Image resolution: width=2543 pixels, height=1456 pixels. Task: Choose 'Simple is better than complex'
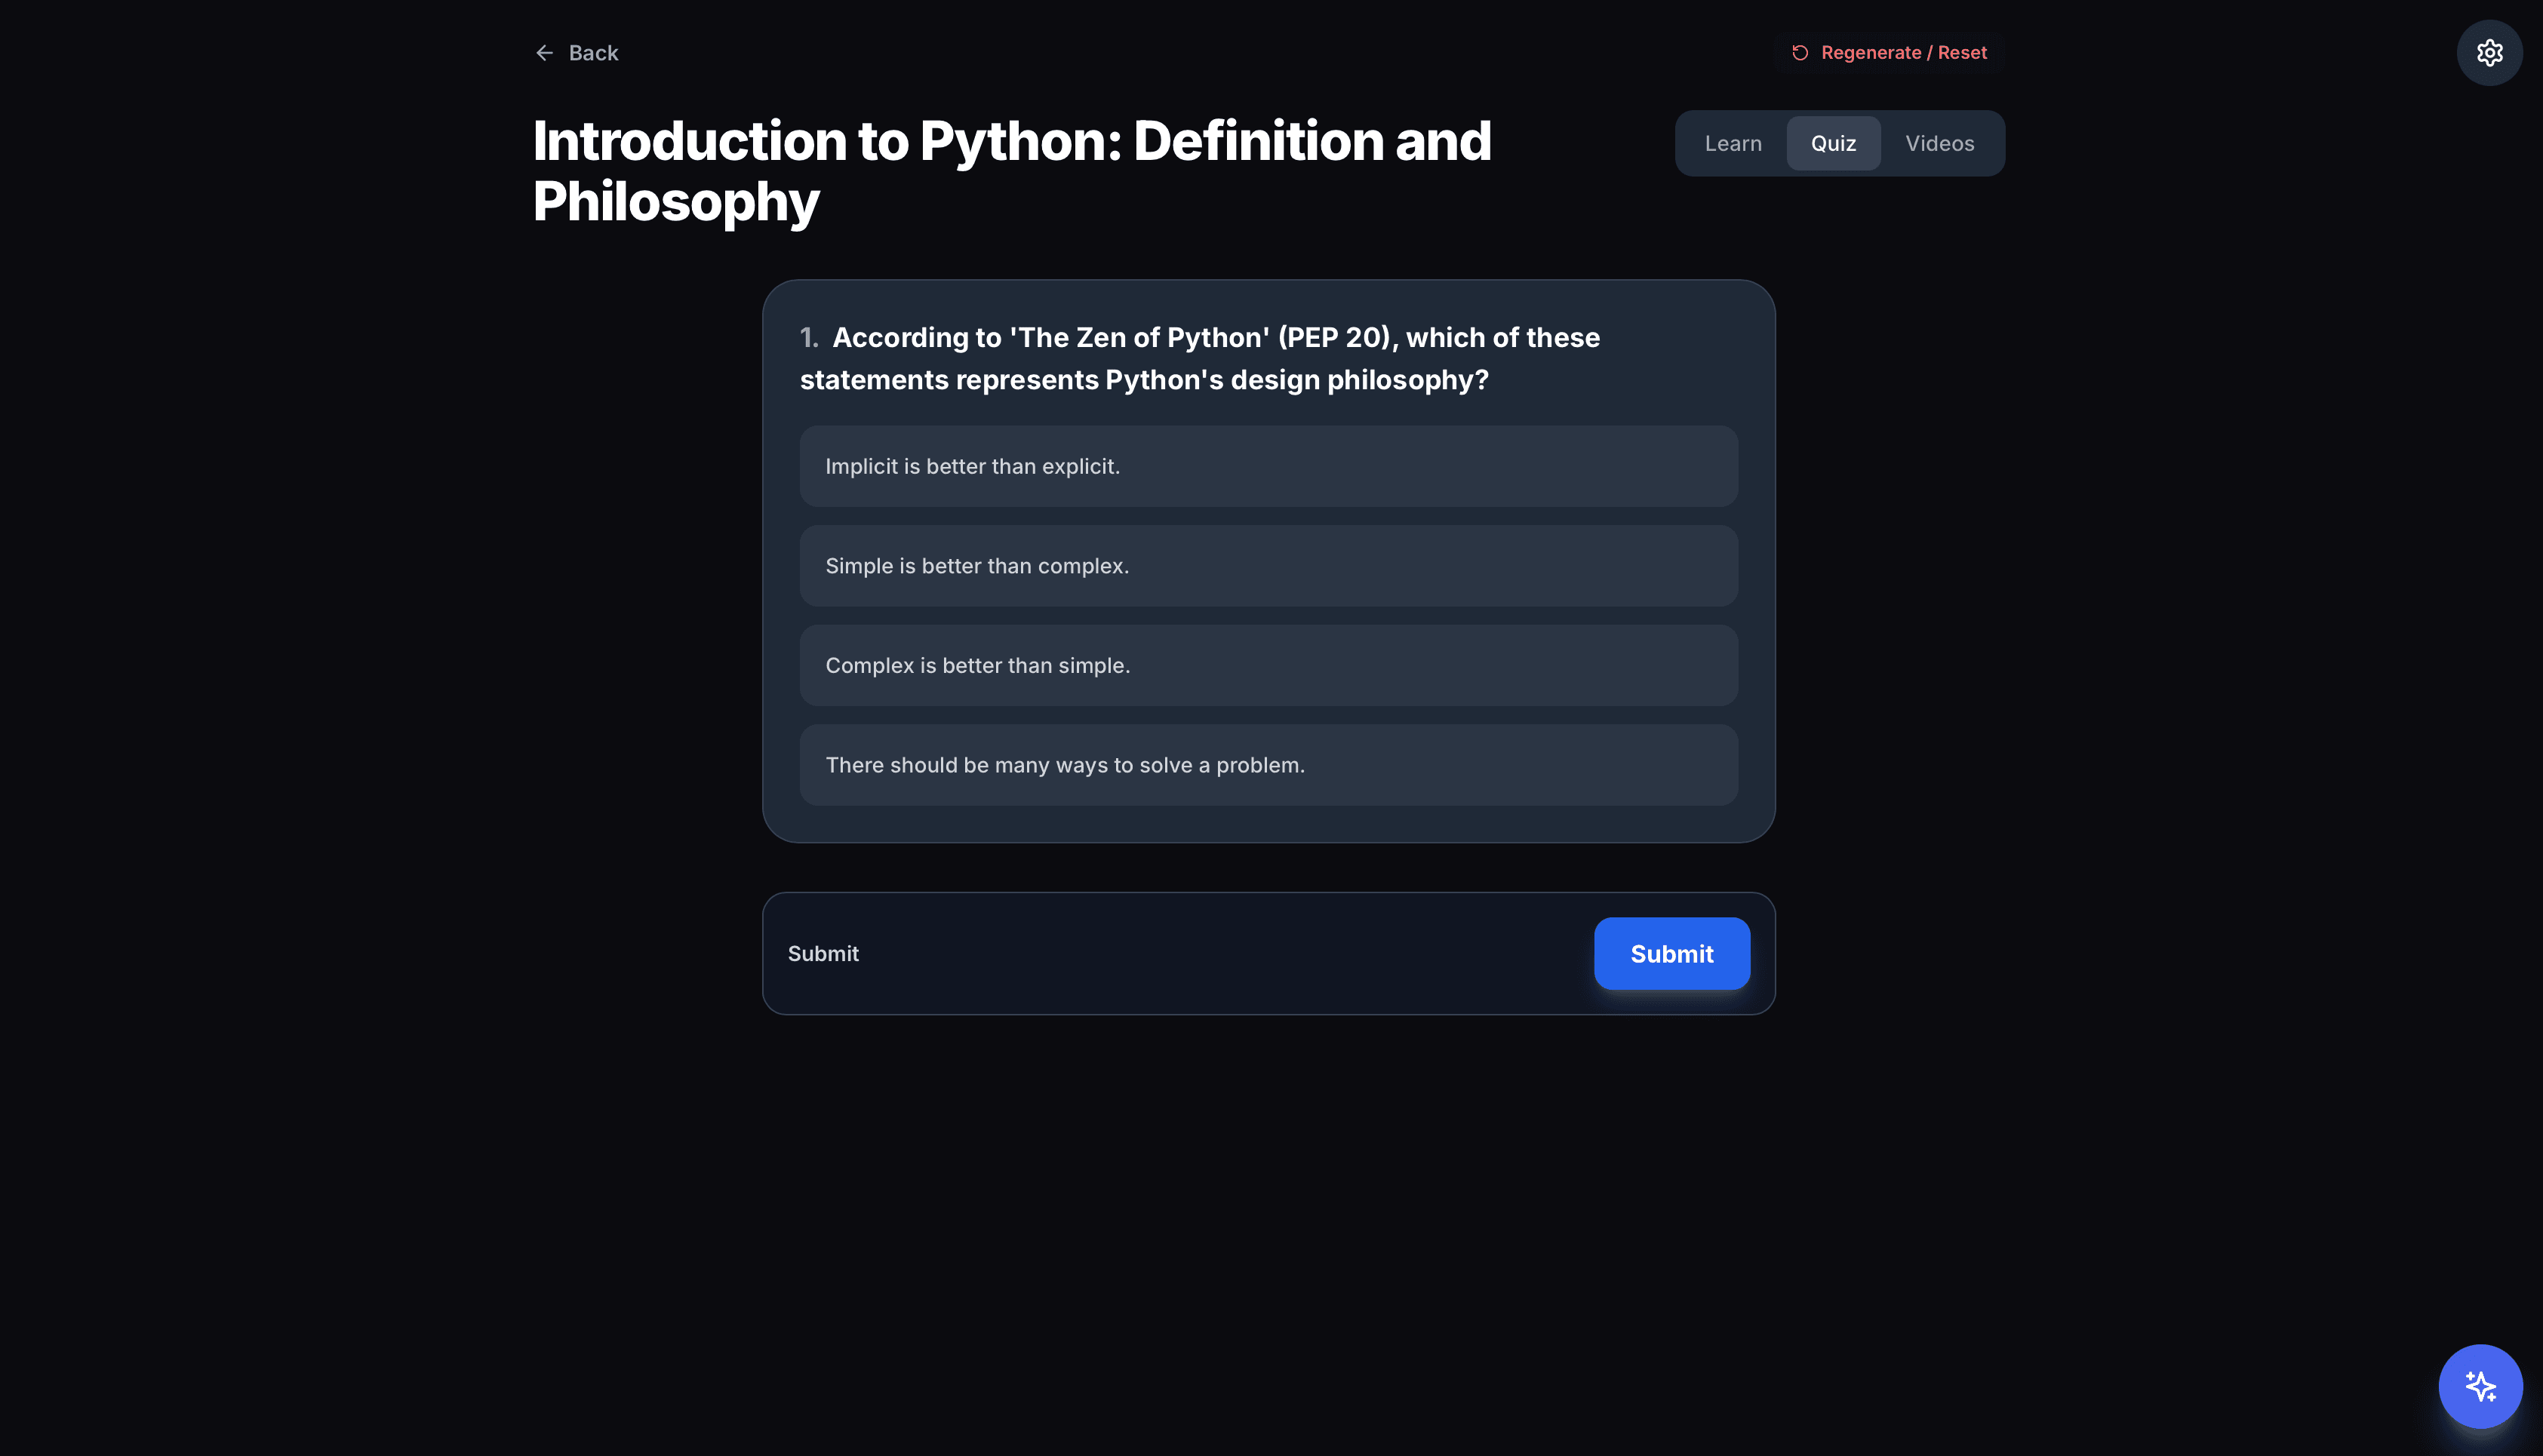1268,565
